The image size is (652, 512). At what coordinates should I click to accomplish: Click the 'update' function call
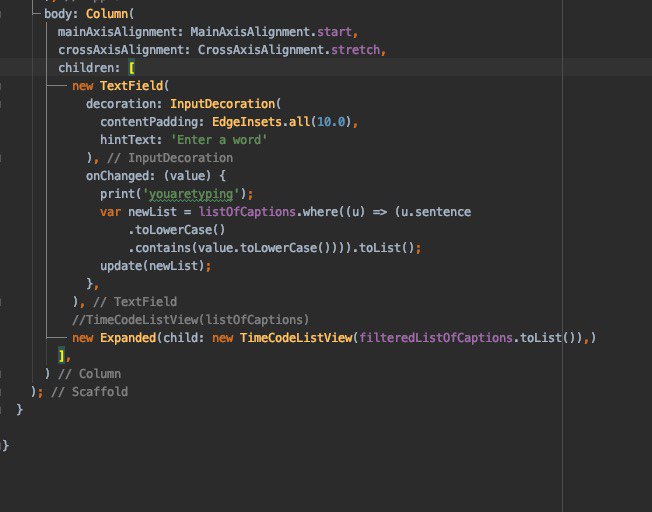click(x=121, y=266)
